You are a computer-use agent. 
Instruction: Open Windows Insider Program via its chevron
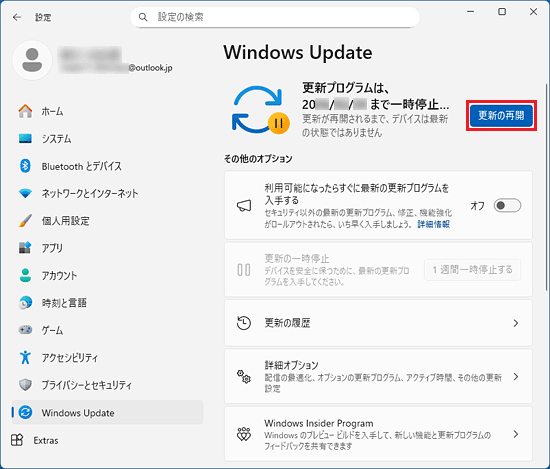point(516,434)
